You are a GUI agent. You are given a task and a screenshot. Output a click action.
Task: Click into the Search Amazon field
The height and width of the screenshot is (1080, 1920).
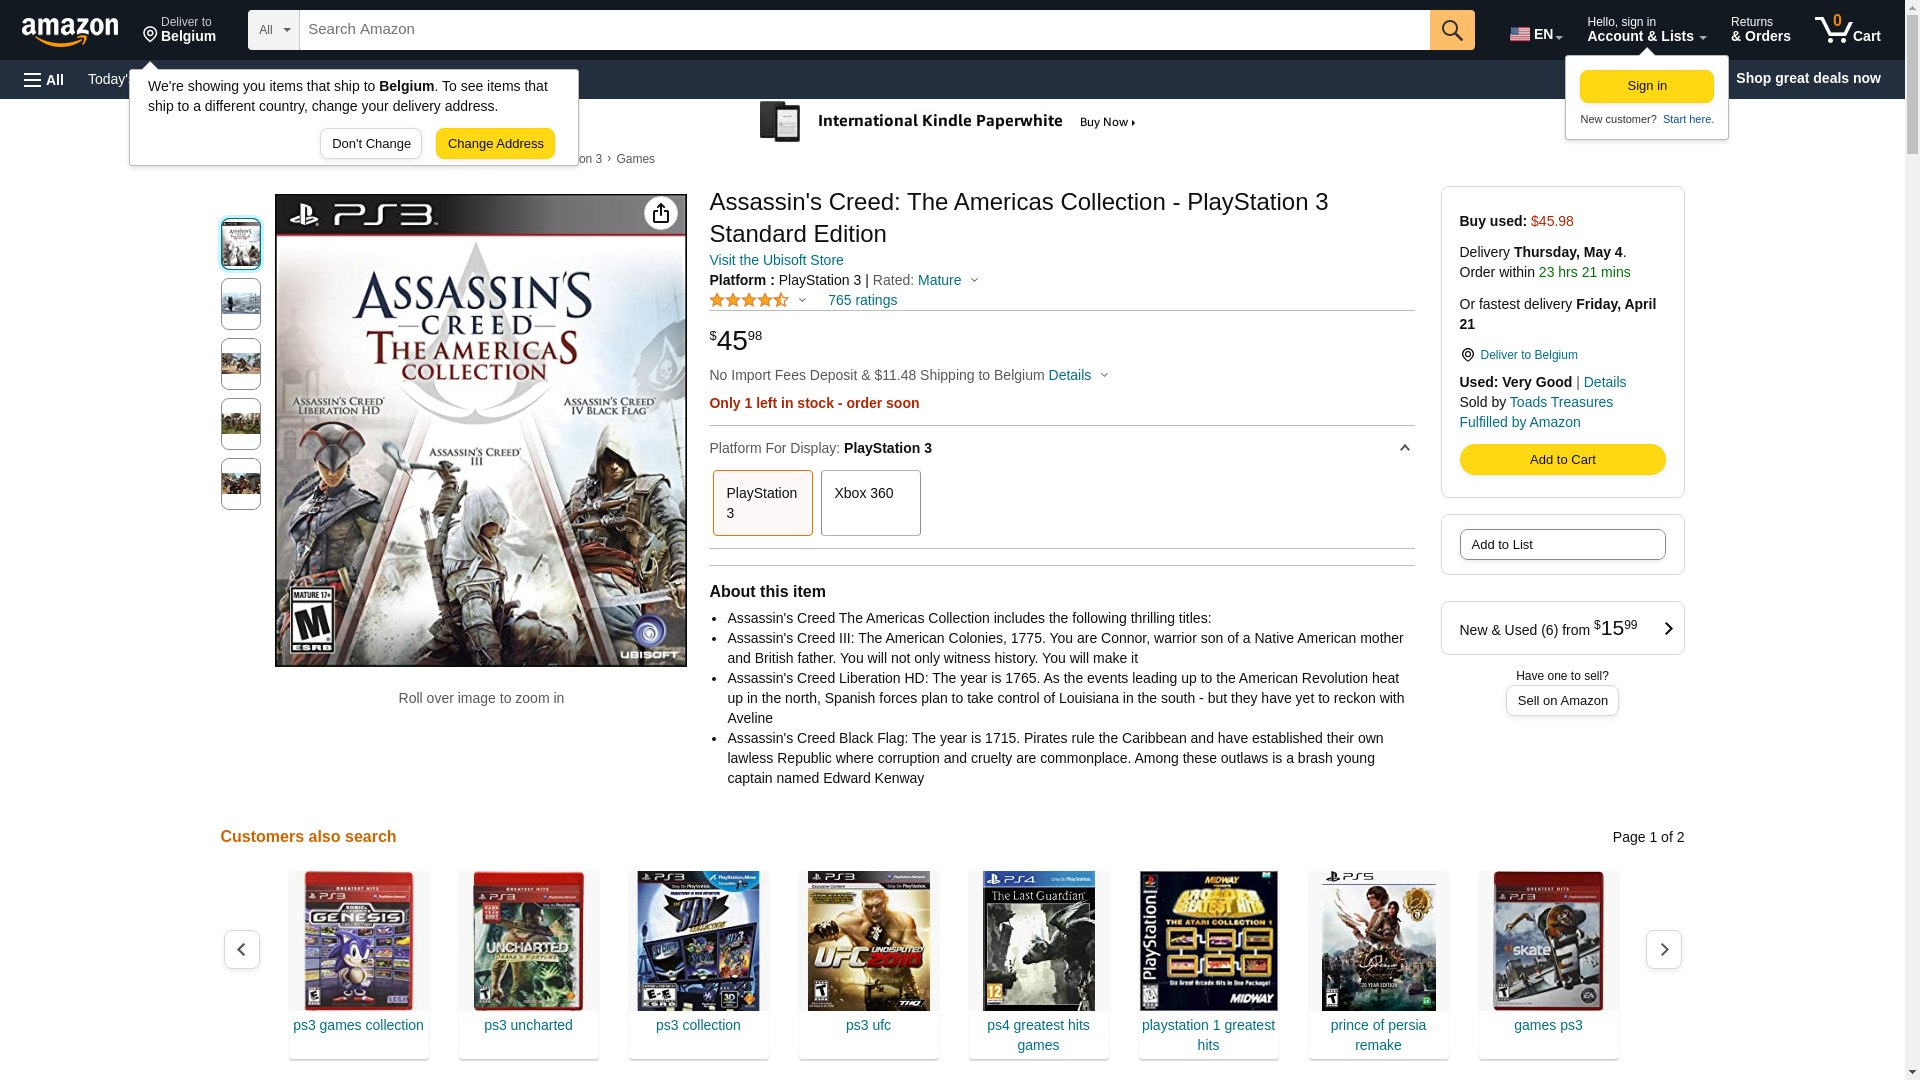click(864, 30)
